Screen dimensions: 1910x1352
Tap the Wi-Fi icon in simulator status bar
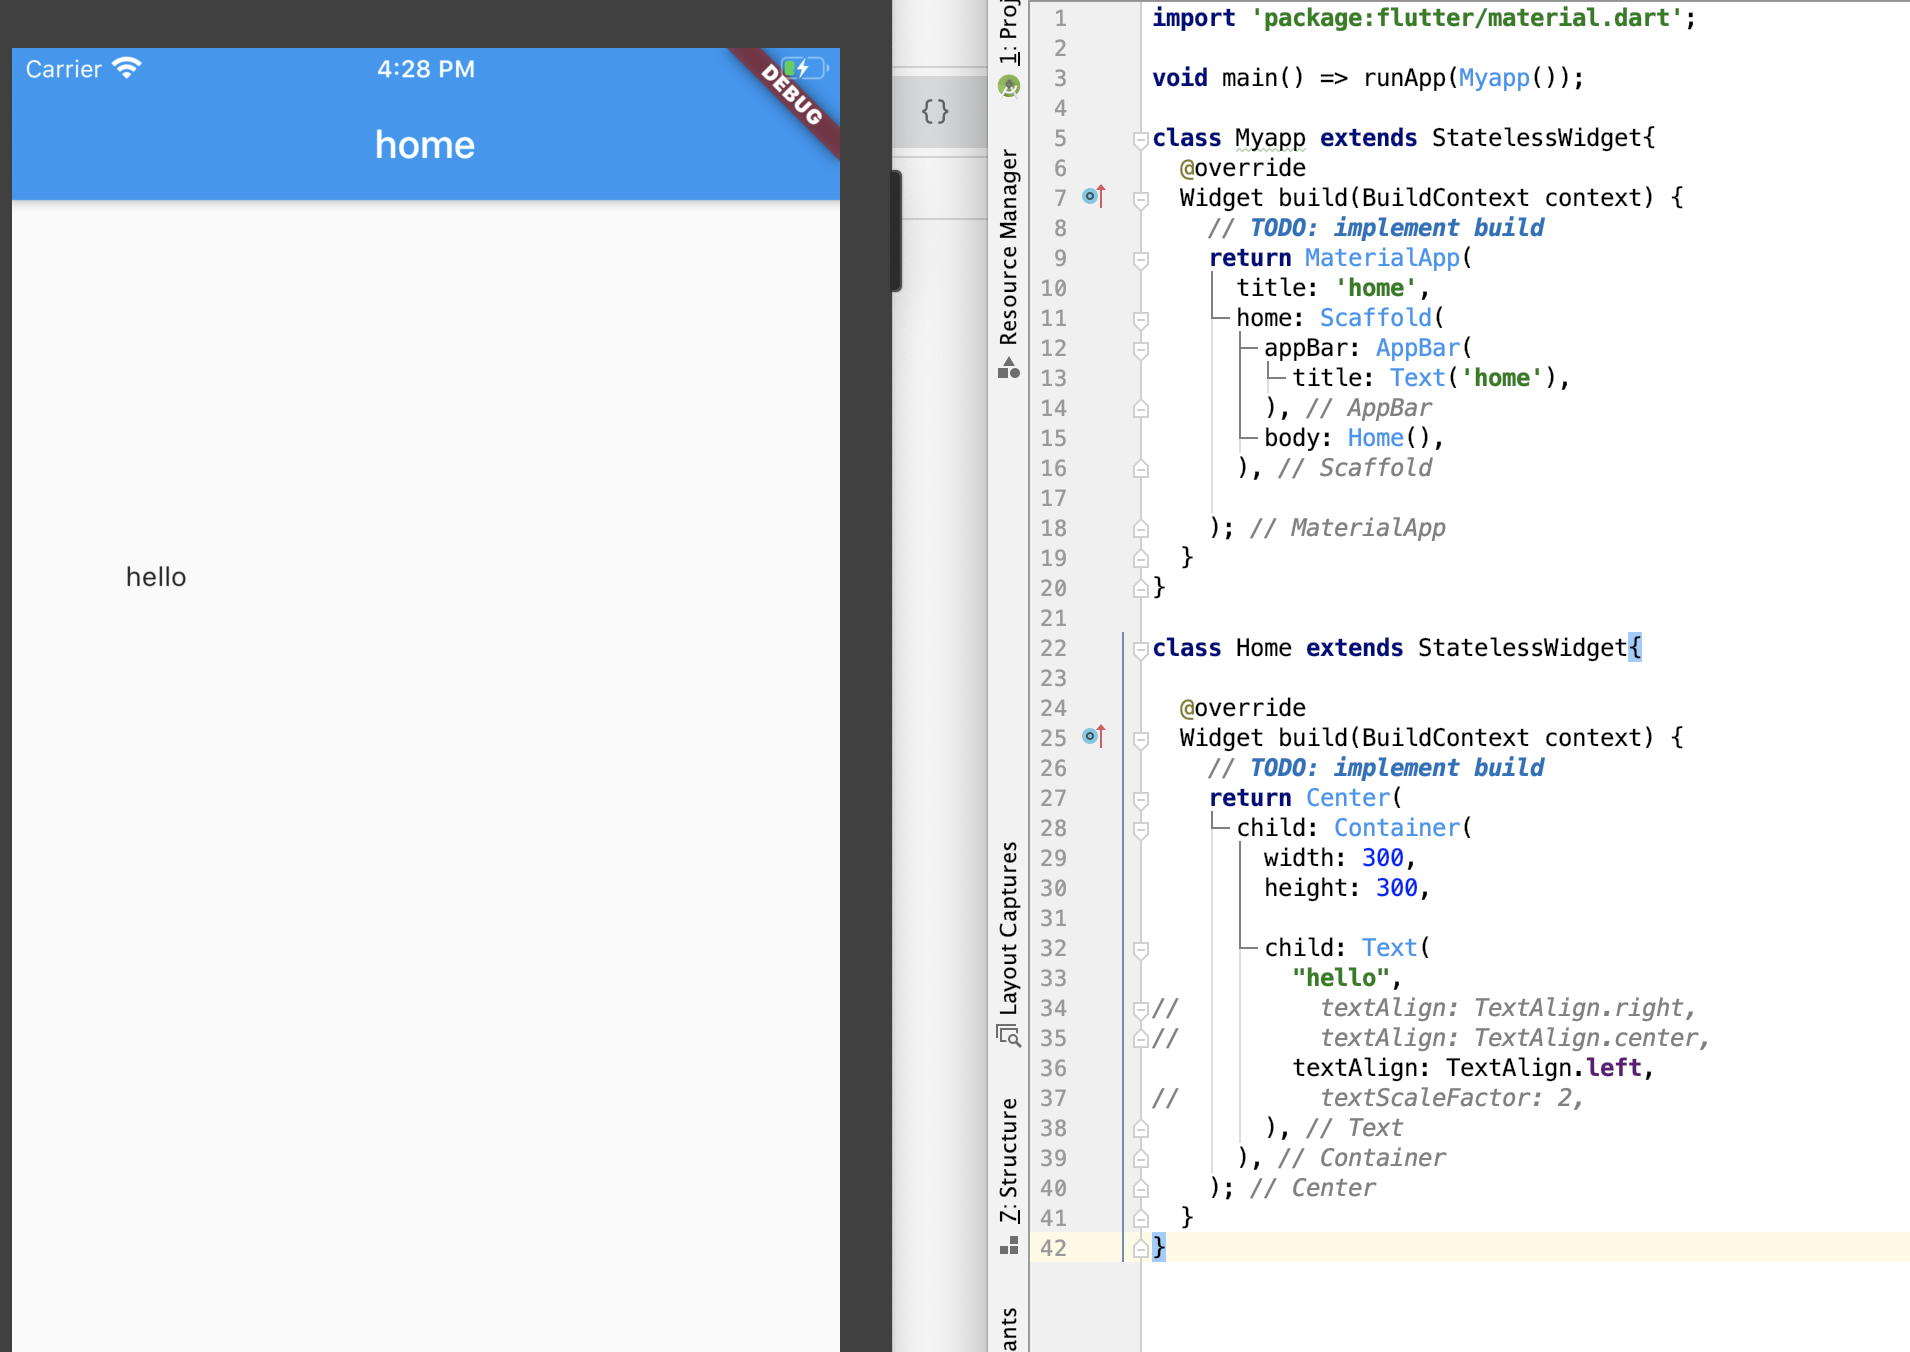tap(127, 68)
